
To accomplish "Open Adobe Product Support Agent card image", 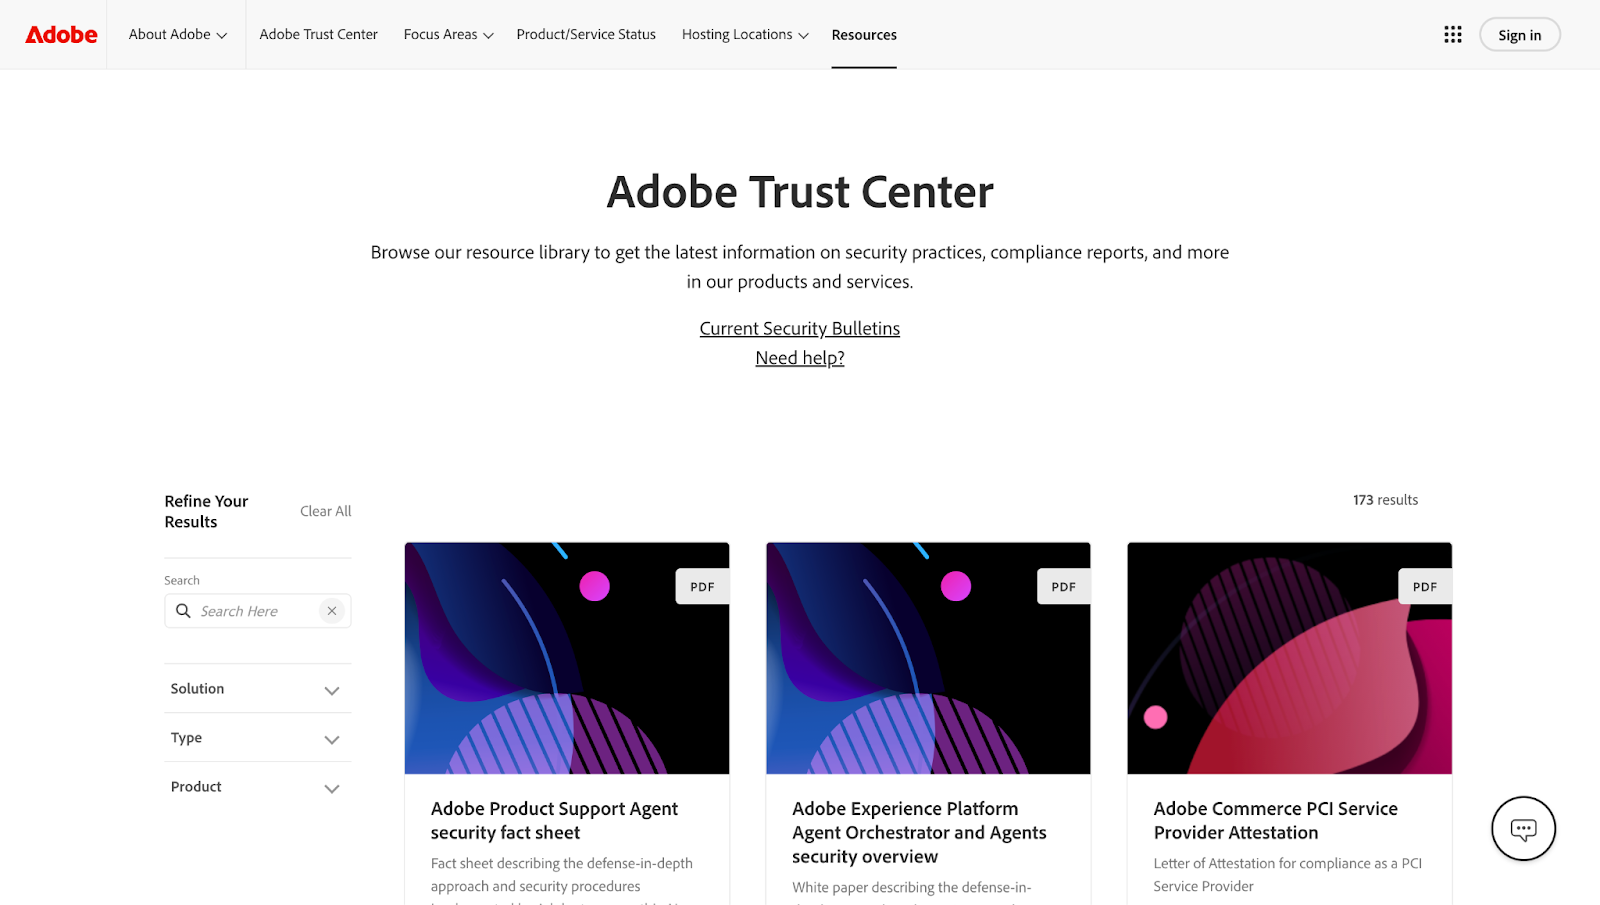I will click(x=567, y=658).
